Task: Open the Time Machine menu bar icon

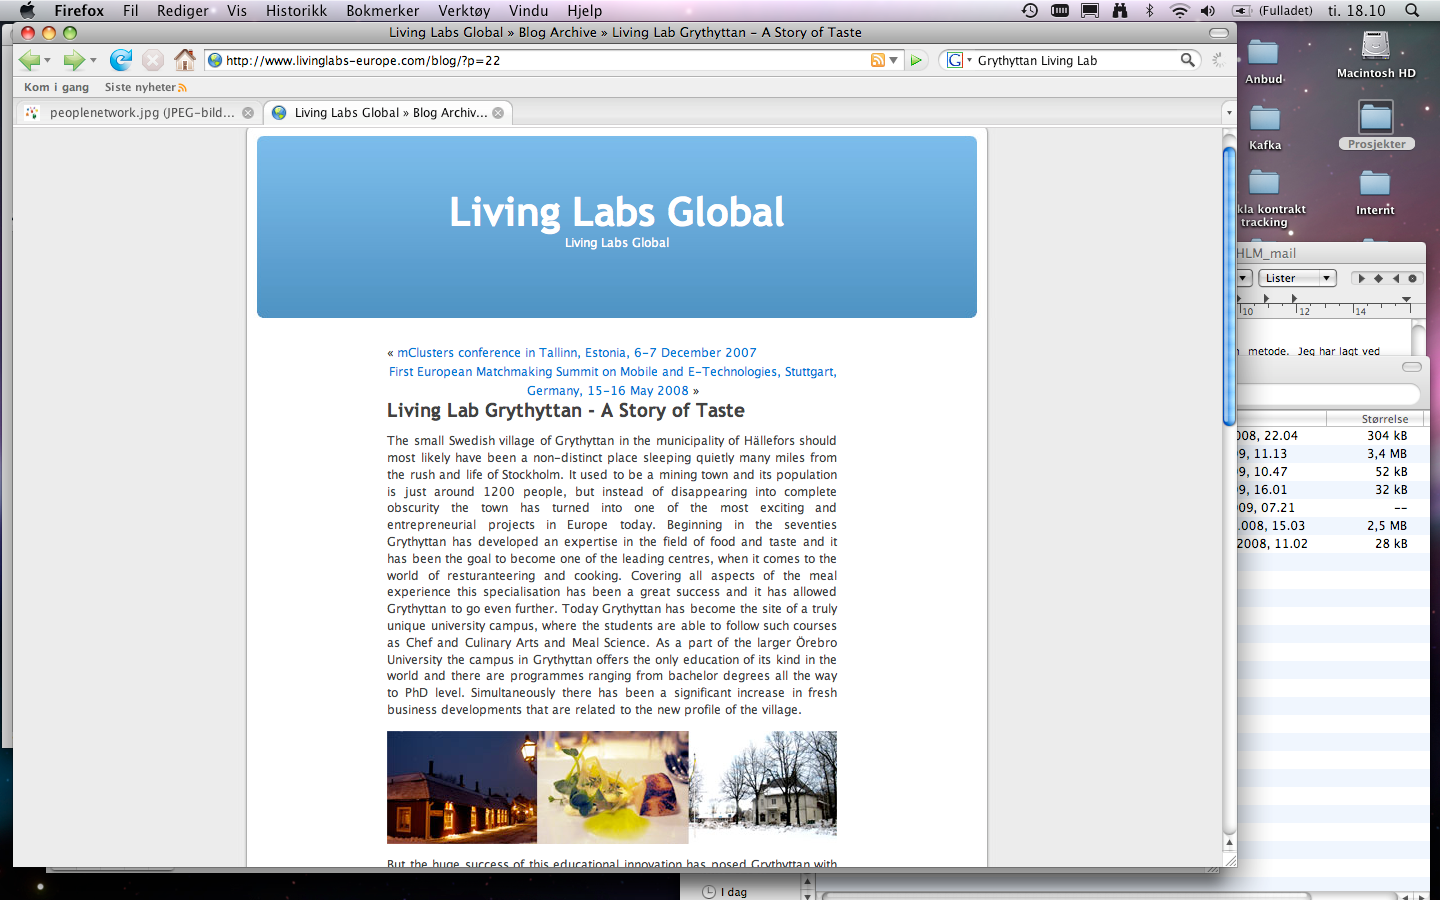Action: tap(1030, 10)
